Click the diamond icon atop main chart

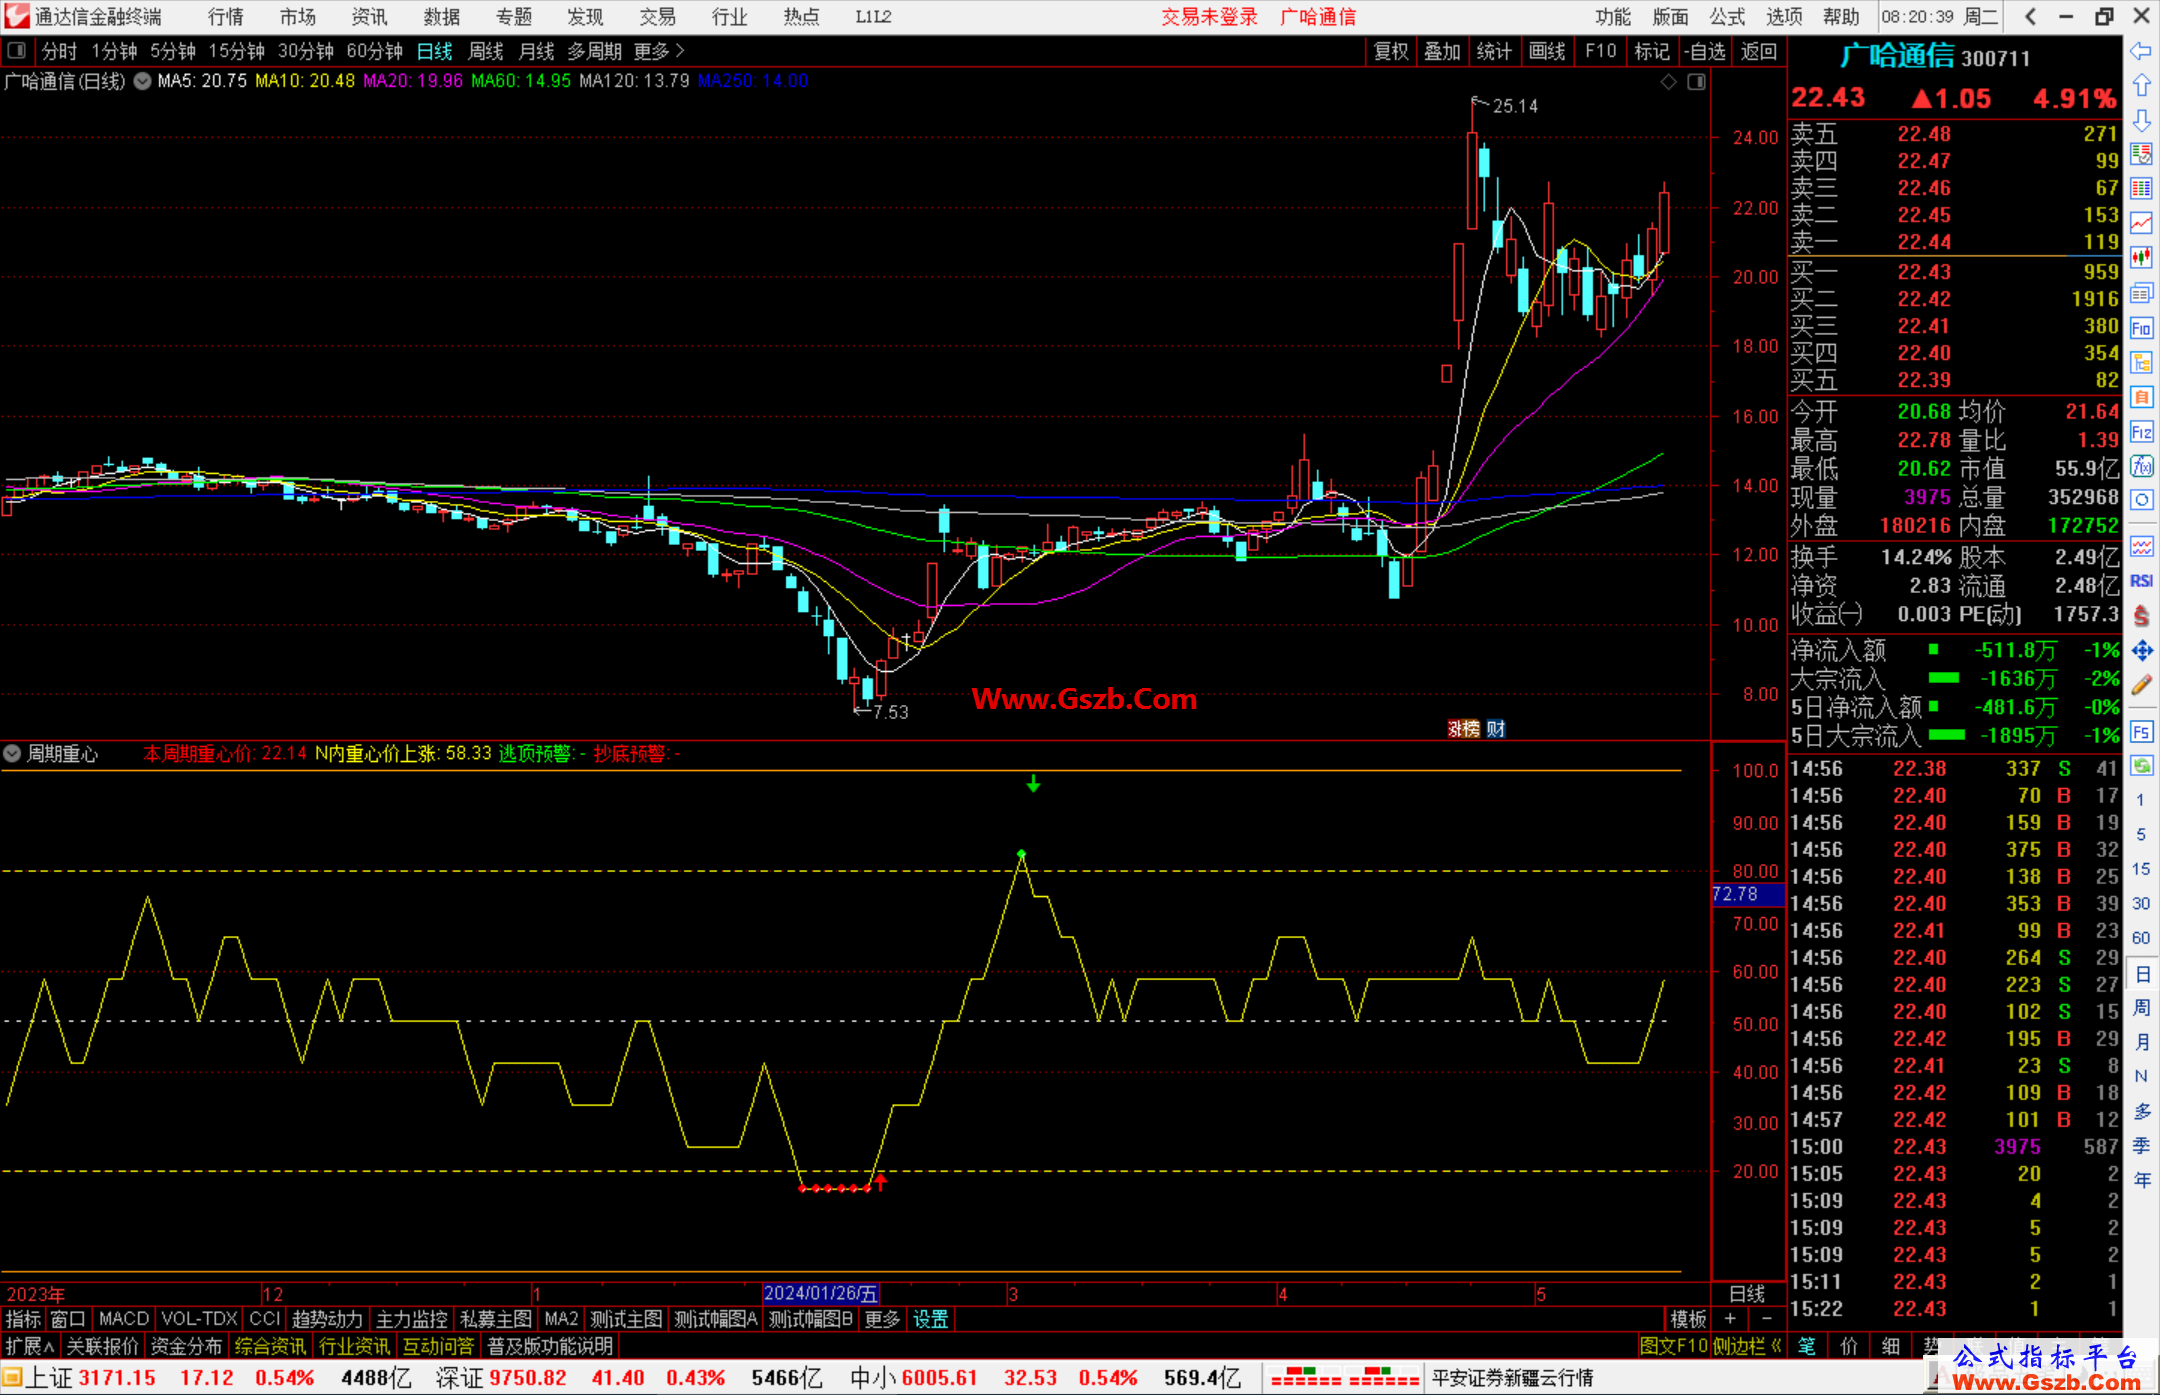1668,82
